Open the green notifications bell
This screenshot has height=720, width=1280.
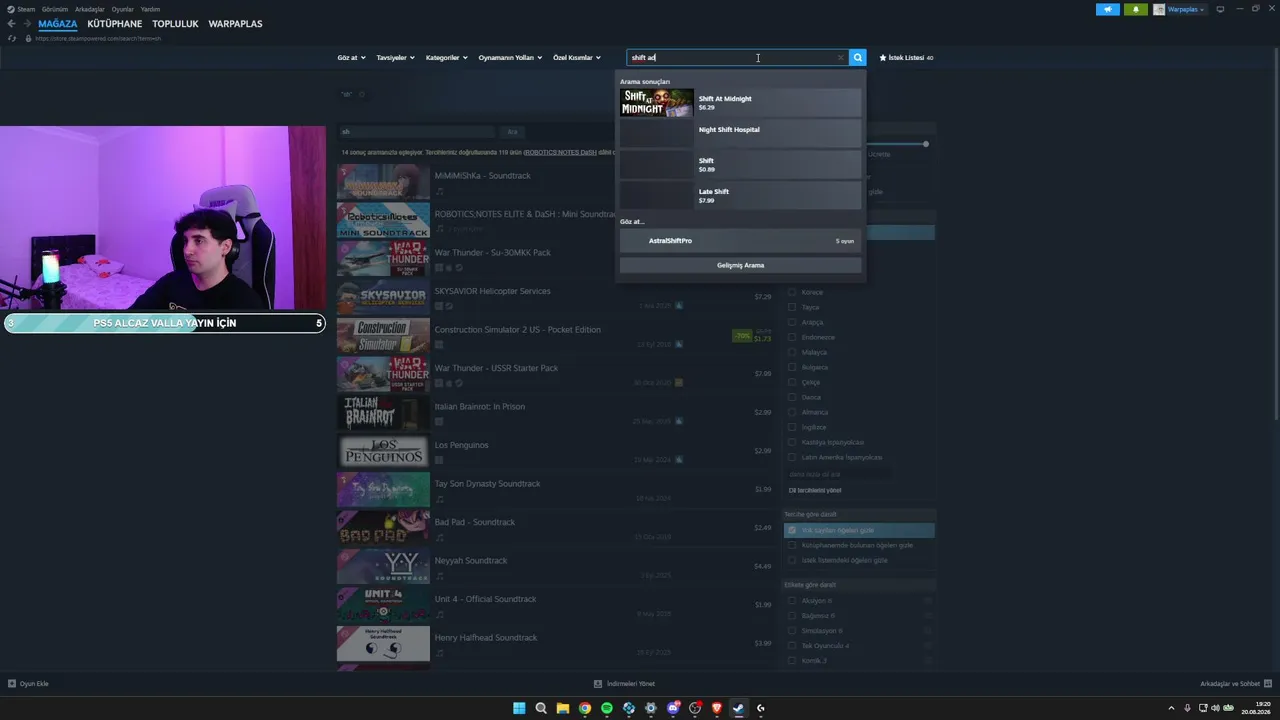[1135, 9]
